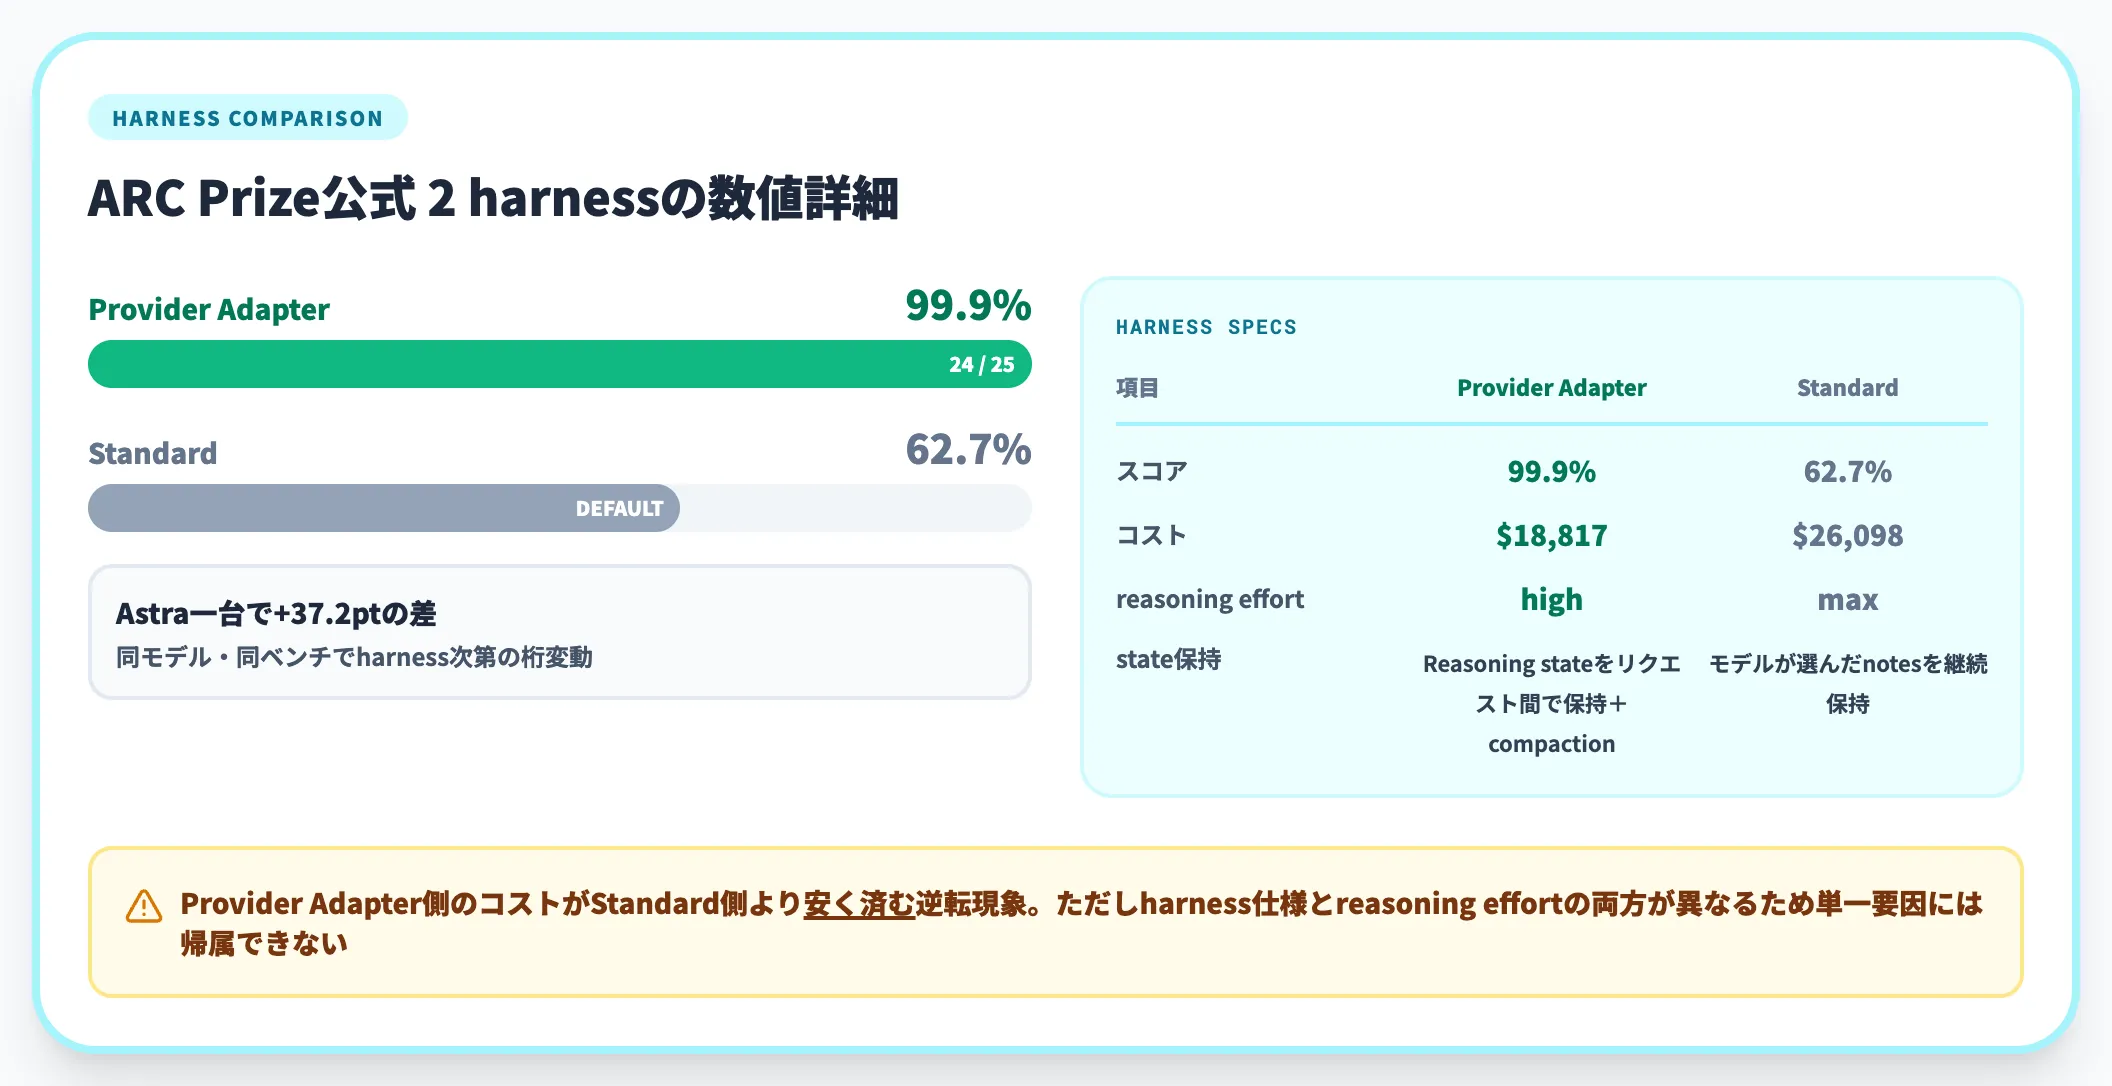
Task: Select the large 62.7% value above the gray bar
Action: tap(968, 450)
